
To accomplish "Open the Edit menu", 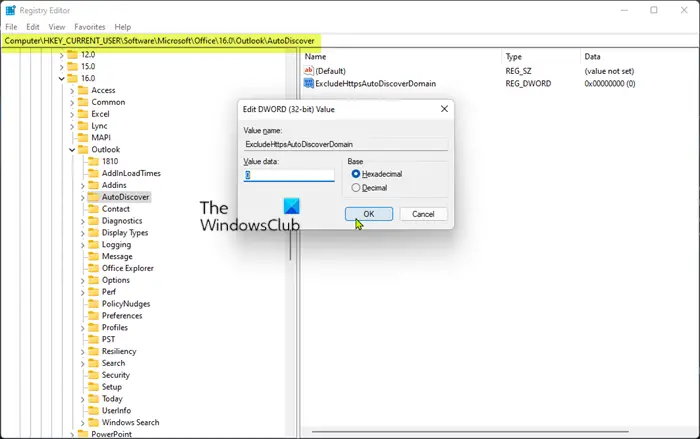I will (x=33, y=27).
